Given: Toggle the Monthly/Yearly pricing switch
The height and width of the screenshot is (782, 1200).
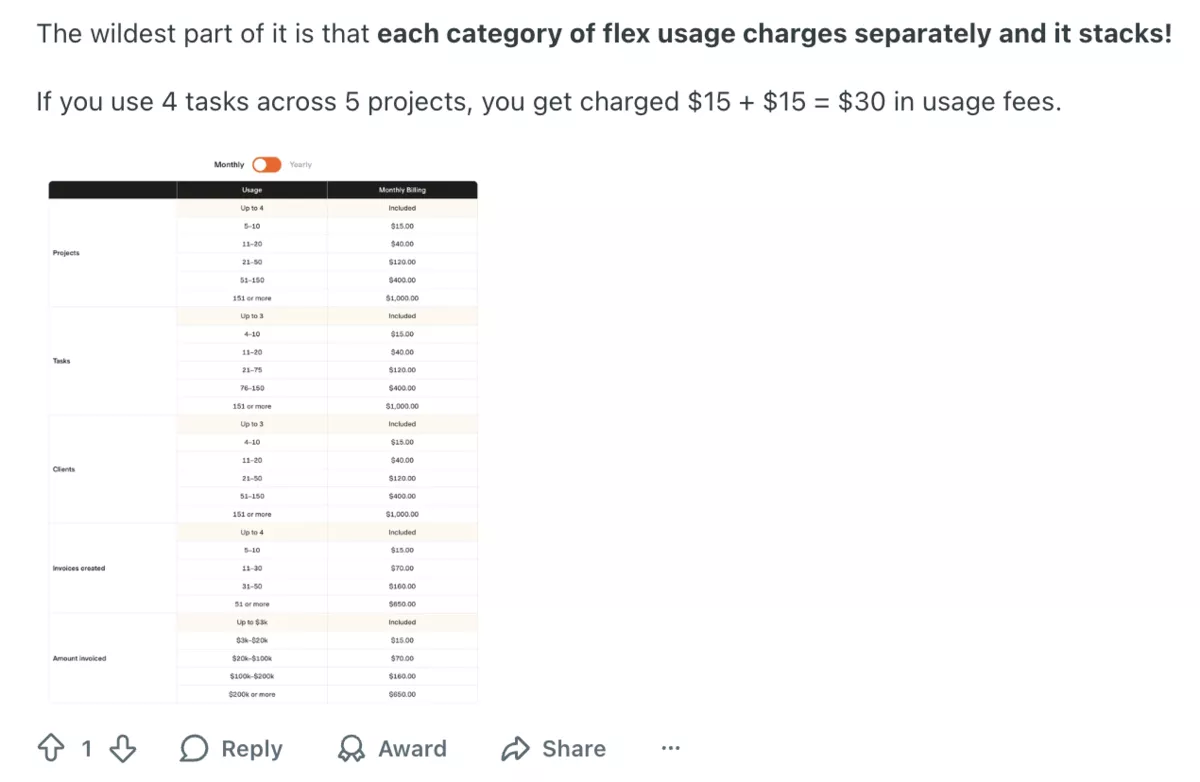Looking at the screenshot, I should [265, 164].
